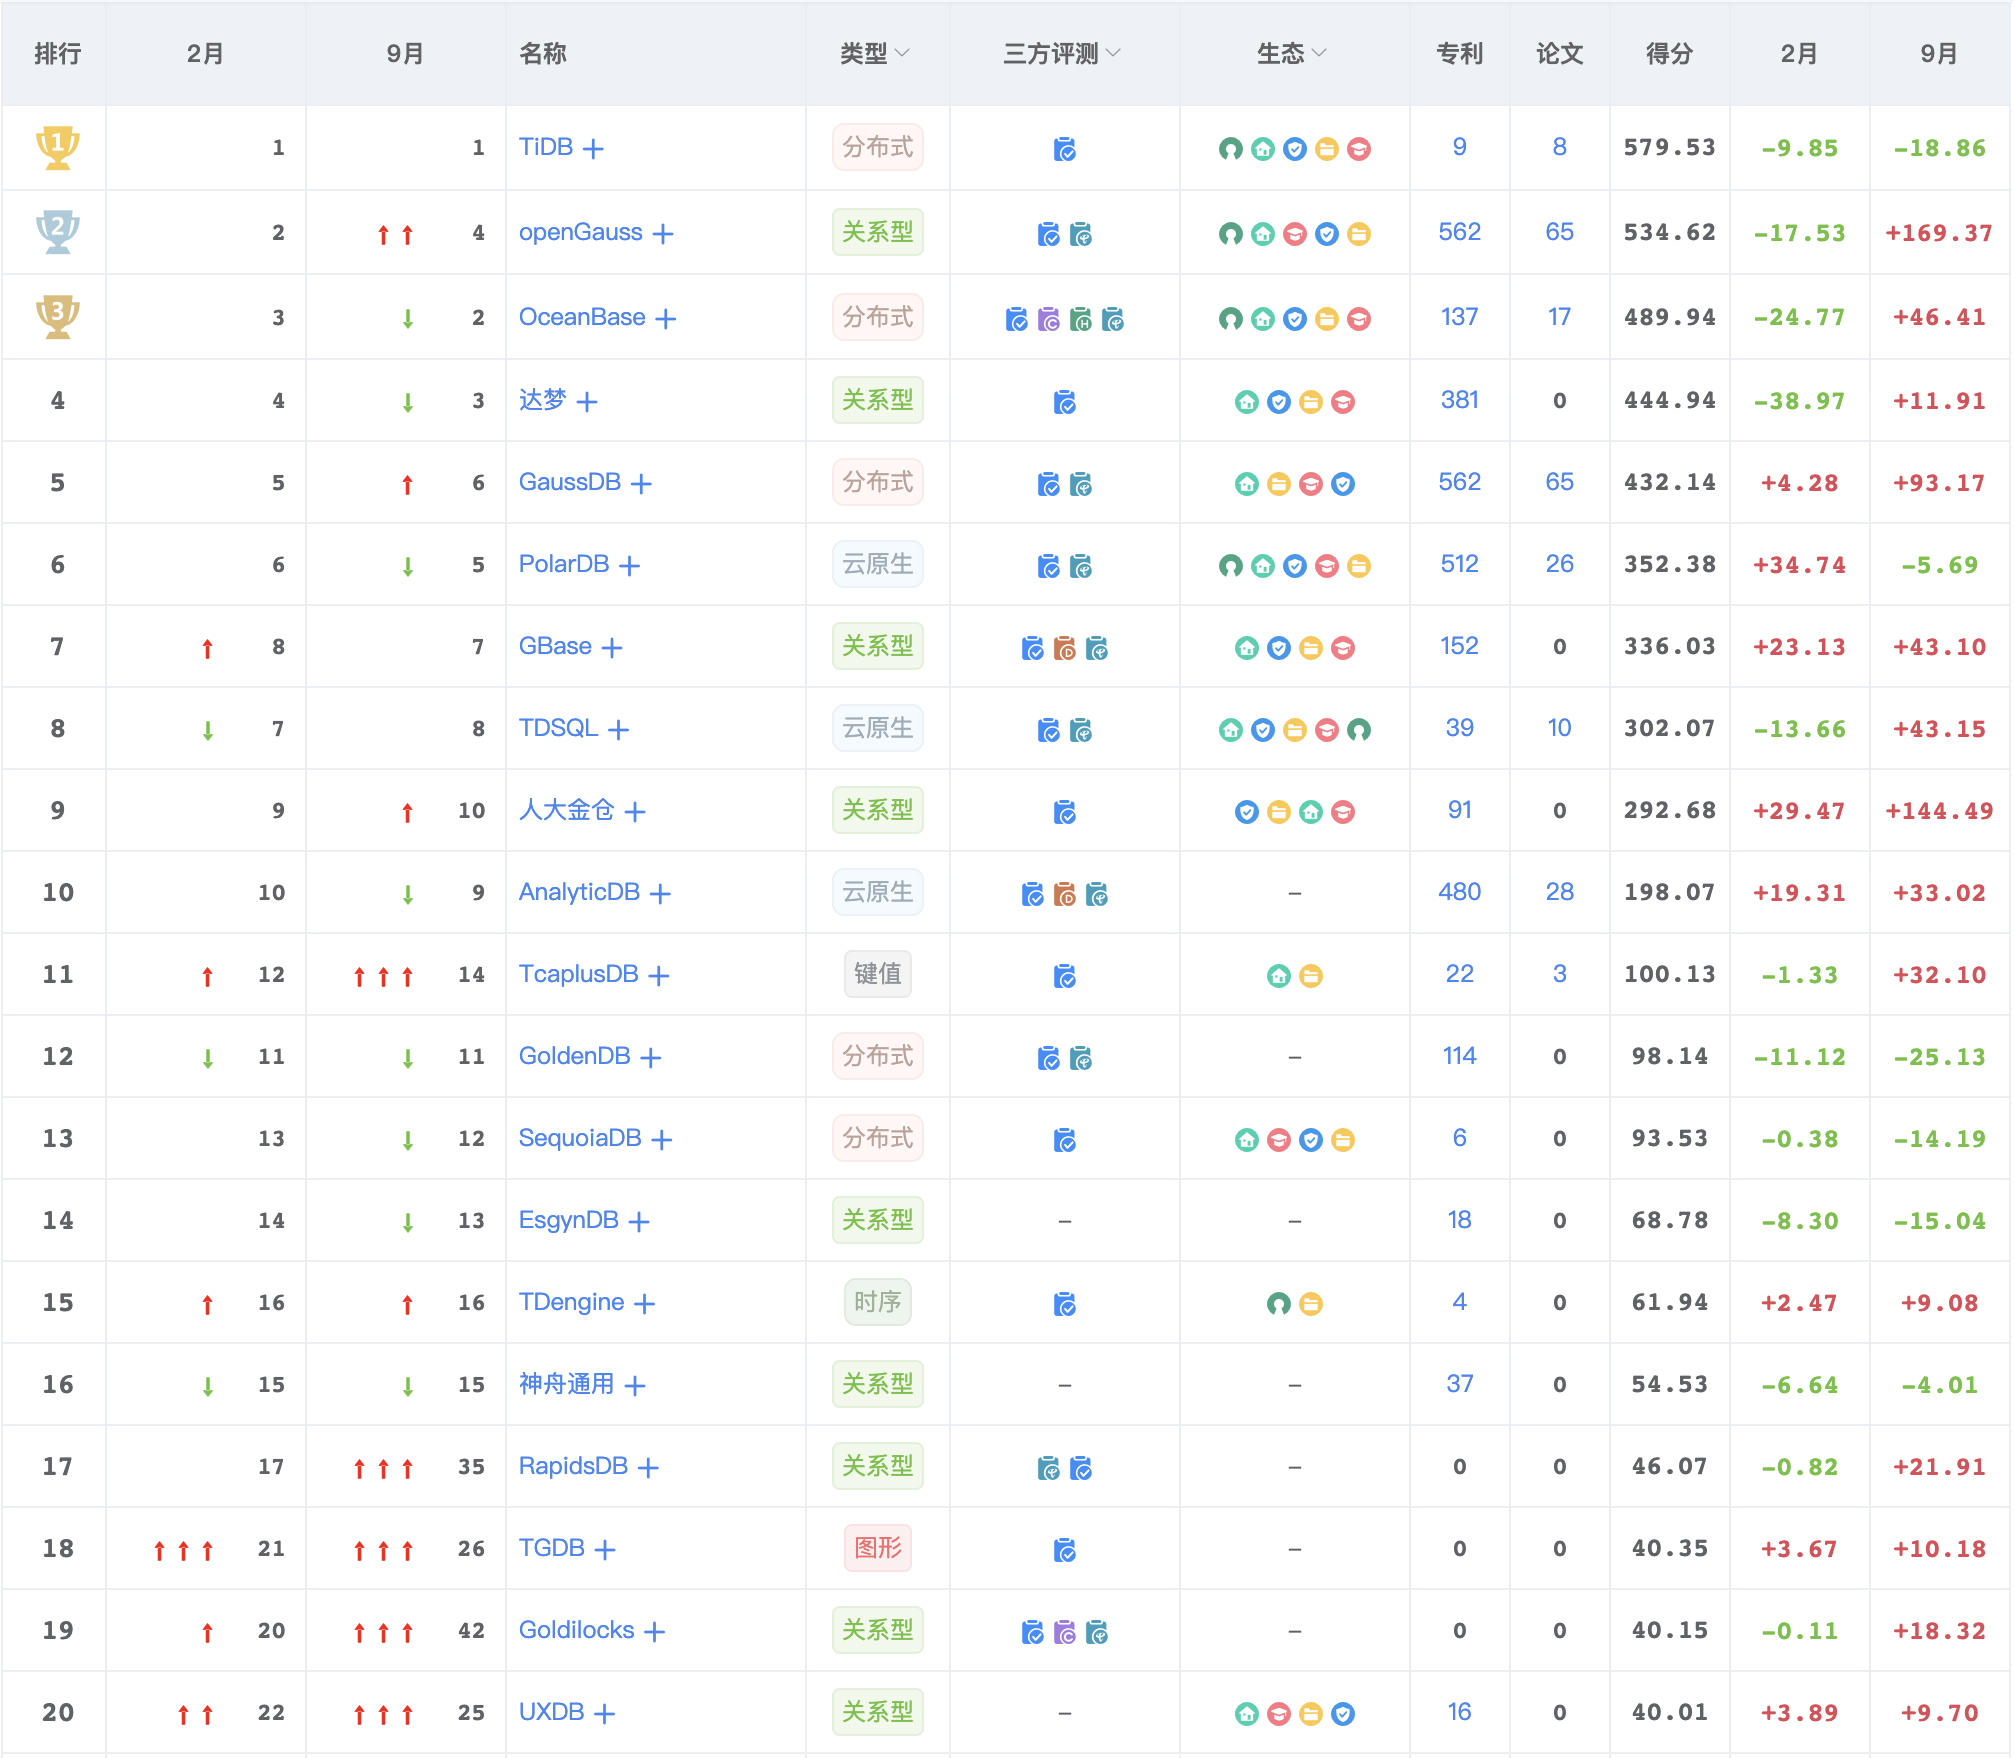2014x1758 pixels.
Task: Click the 论文 column header
Action: [1559, 54]
